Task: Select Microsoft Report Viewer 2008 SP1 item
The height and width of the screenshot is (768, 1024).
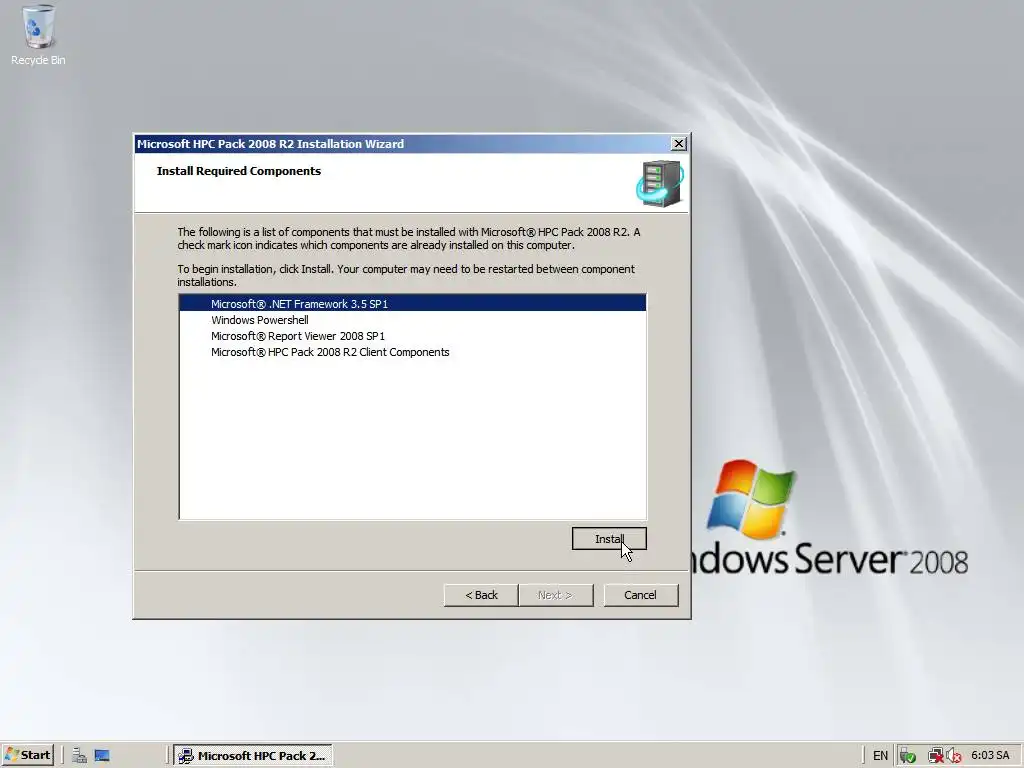Action: pos(412,336)
